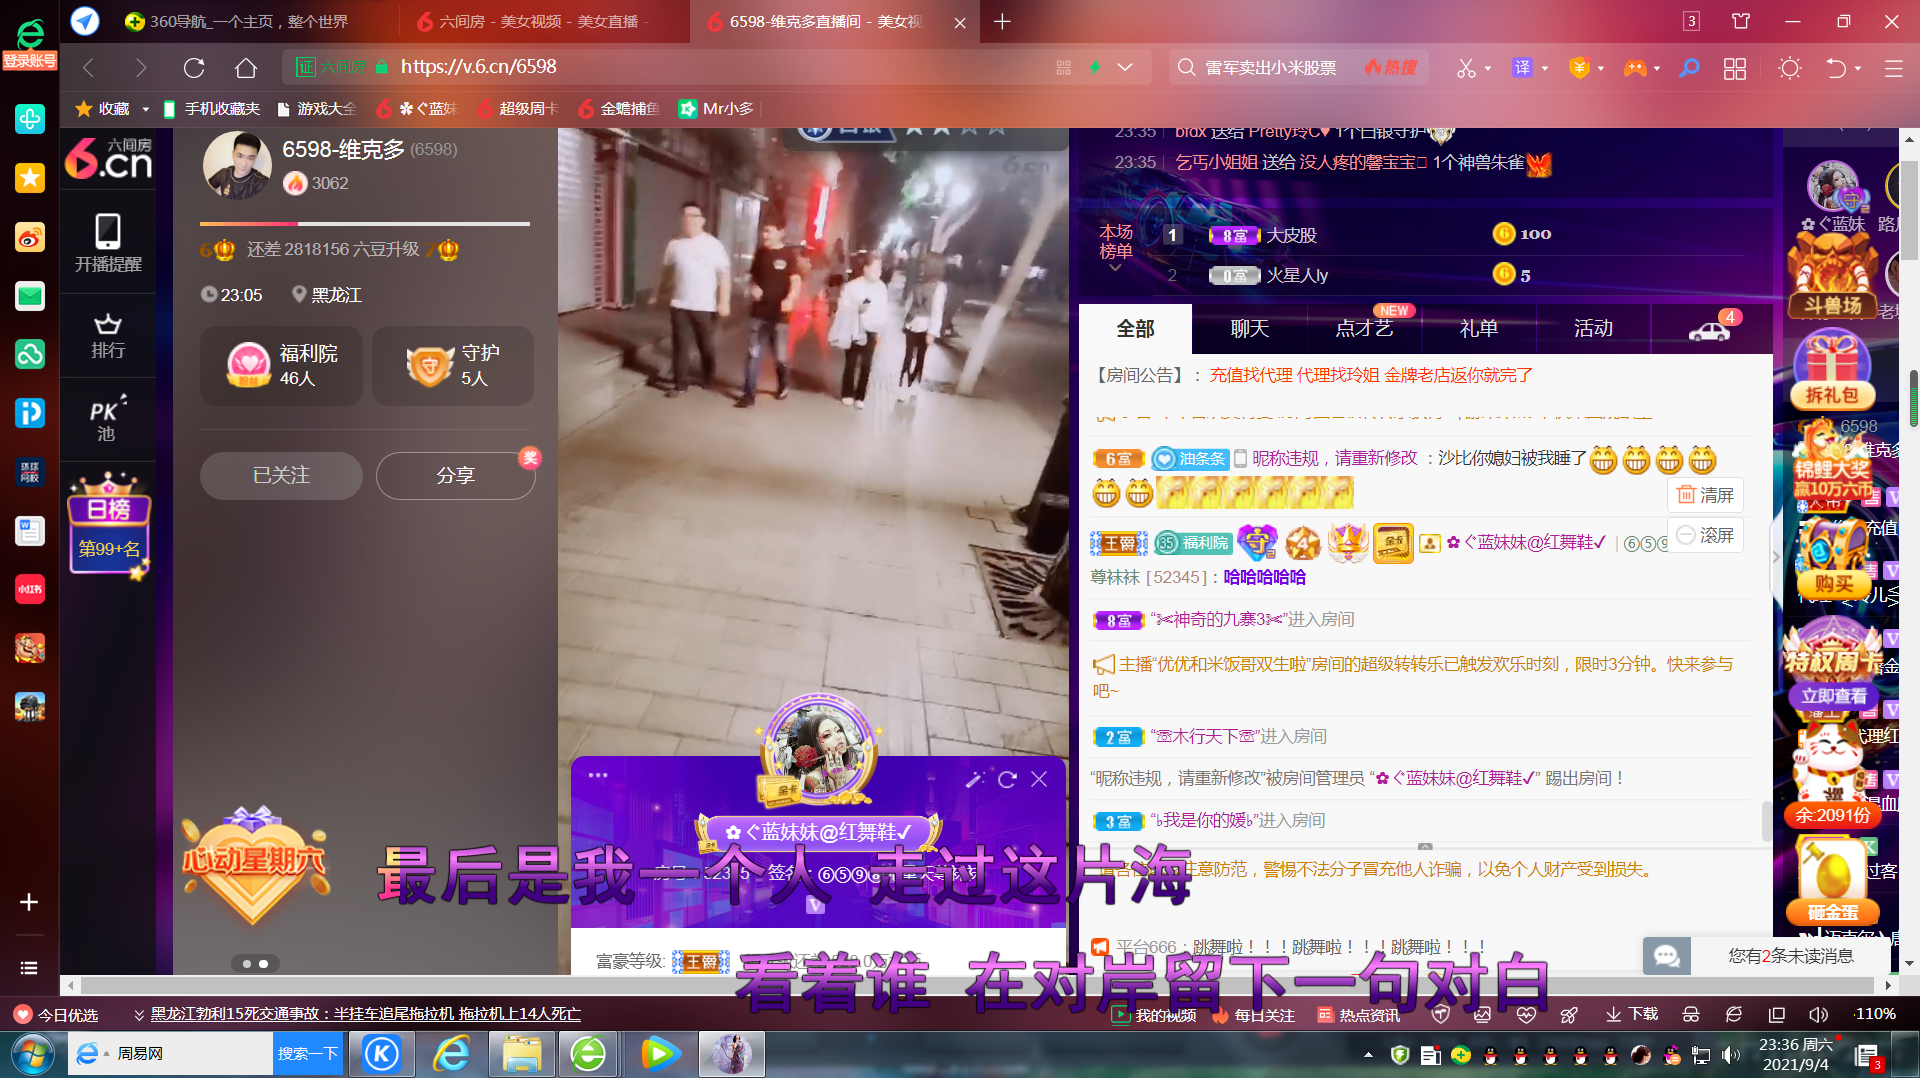Click in the address bar URL field
Viewport: 1920px width, 1078px height.
click(x=715, y=67)
